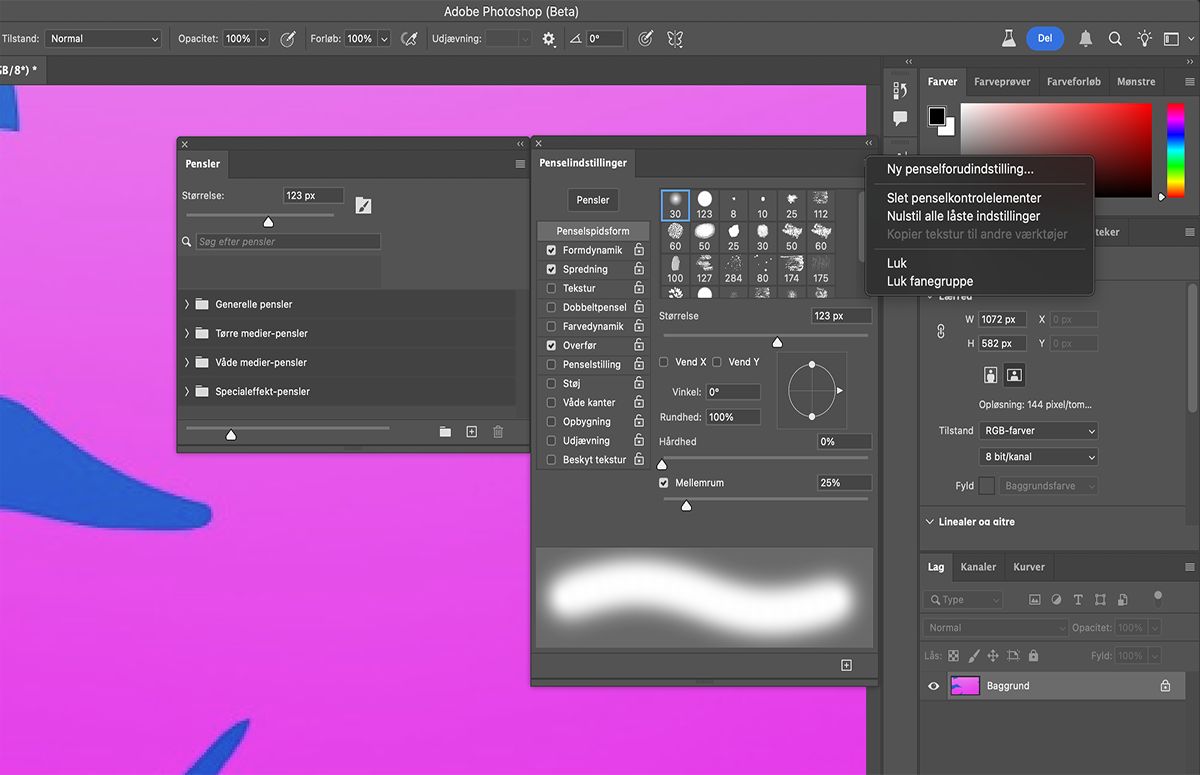Image resolution: width=1200 pixels, height=775 pixels.
Task: Filter layers by type layers icon
Action: 1078,600
